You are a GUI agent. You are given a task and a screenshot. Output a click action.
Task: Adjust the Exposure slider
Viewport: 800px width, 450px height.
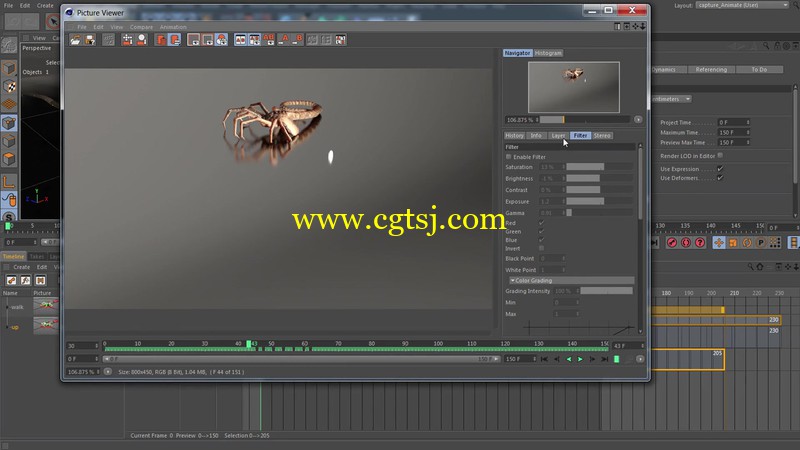click(600, 202)
